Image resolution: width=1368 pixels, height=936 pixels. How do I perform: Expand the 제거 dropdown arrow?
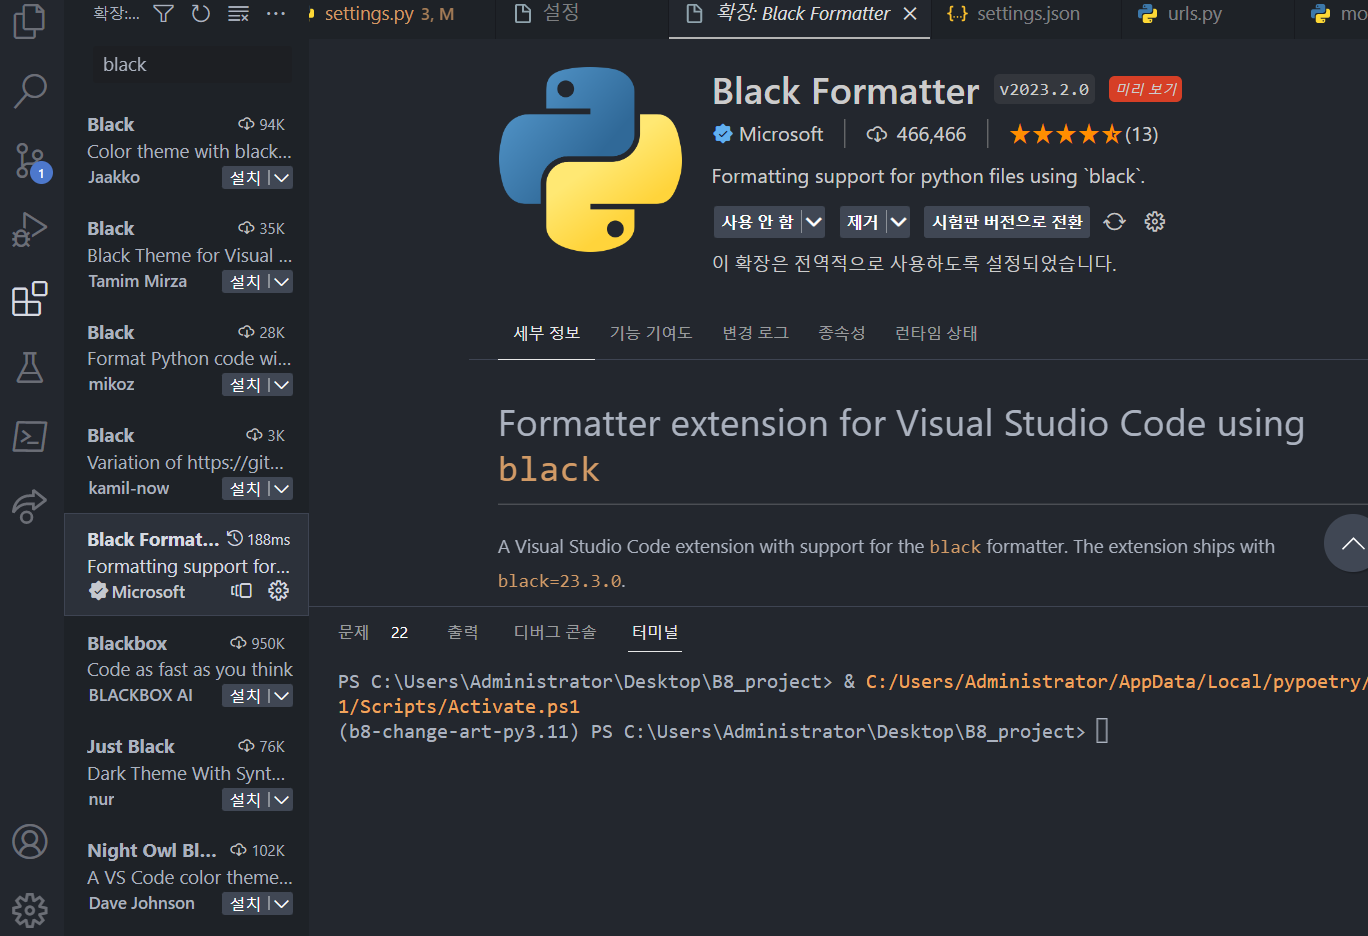(898, 222)
